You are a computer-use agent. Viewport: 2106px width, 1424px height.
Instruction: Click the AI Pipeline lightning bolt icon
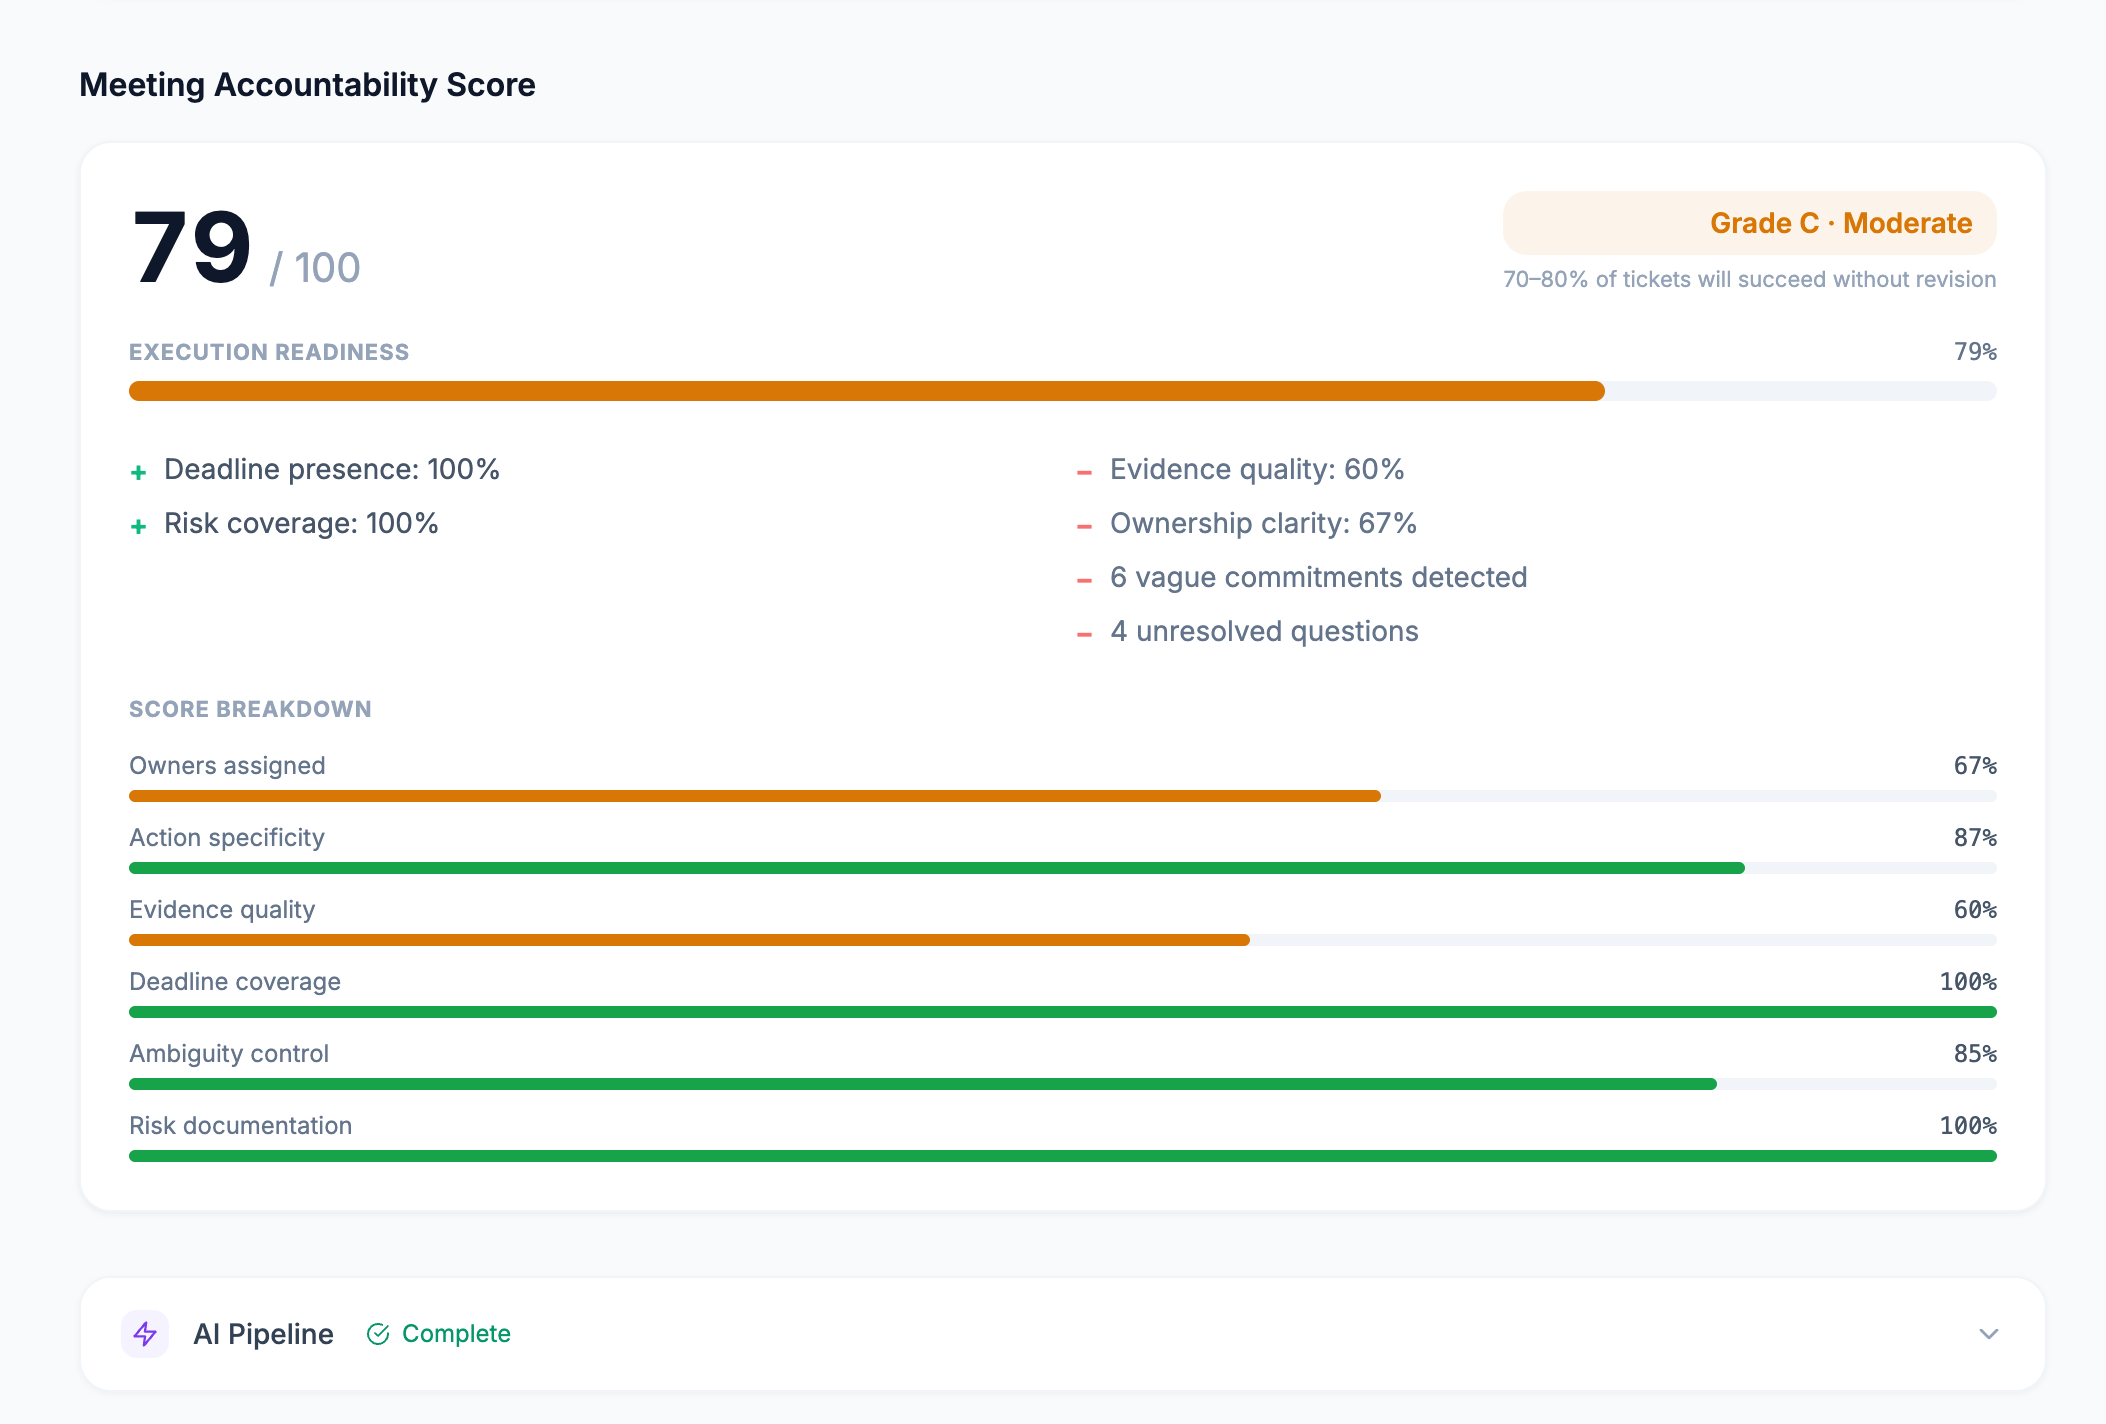pyautogui.click(x=145, y=1334)
